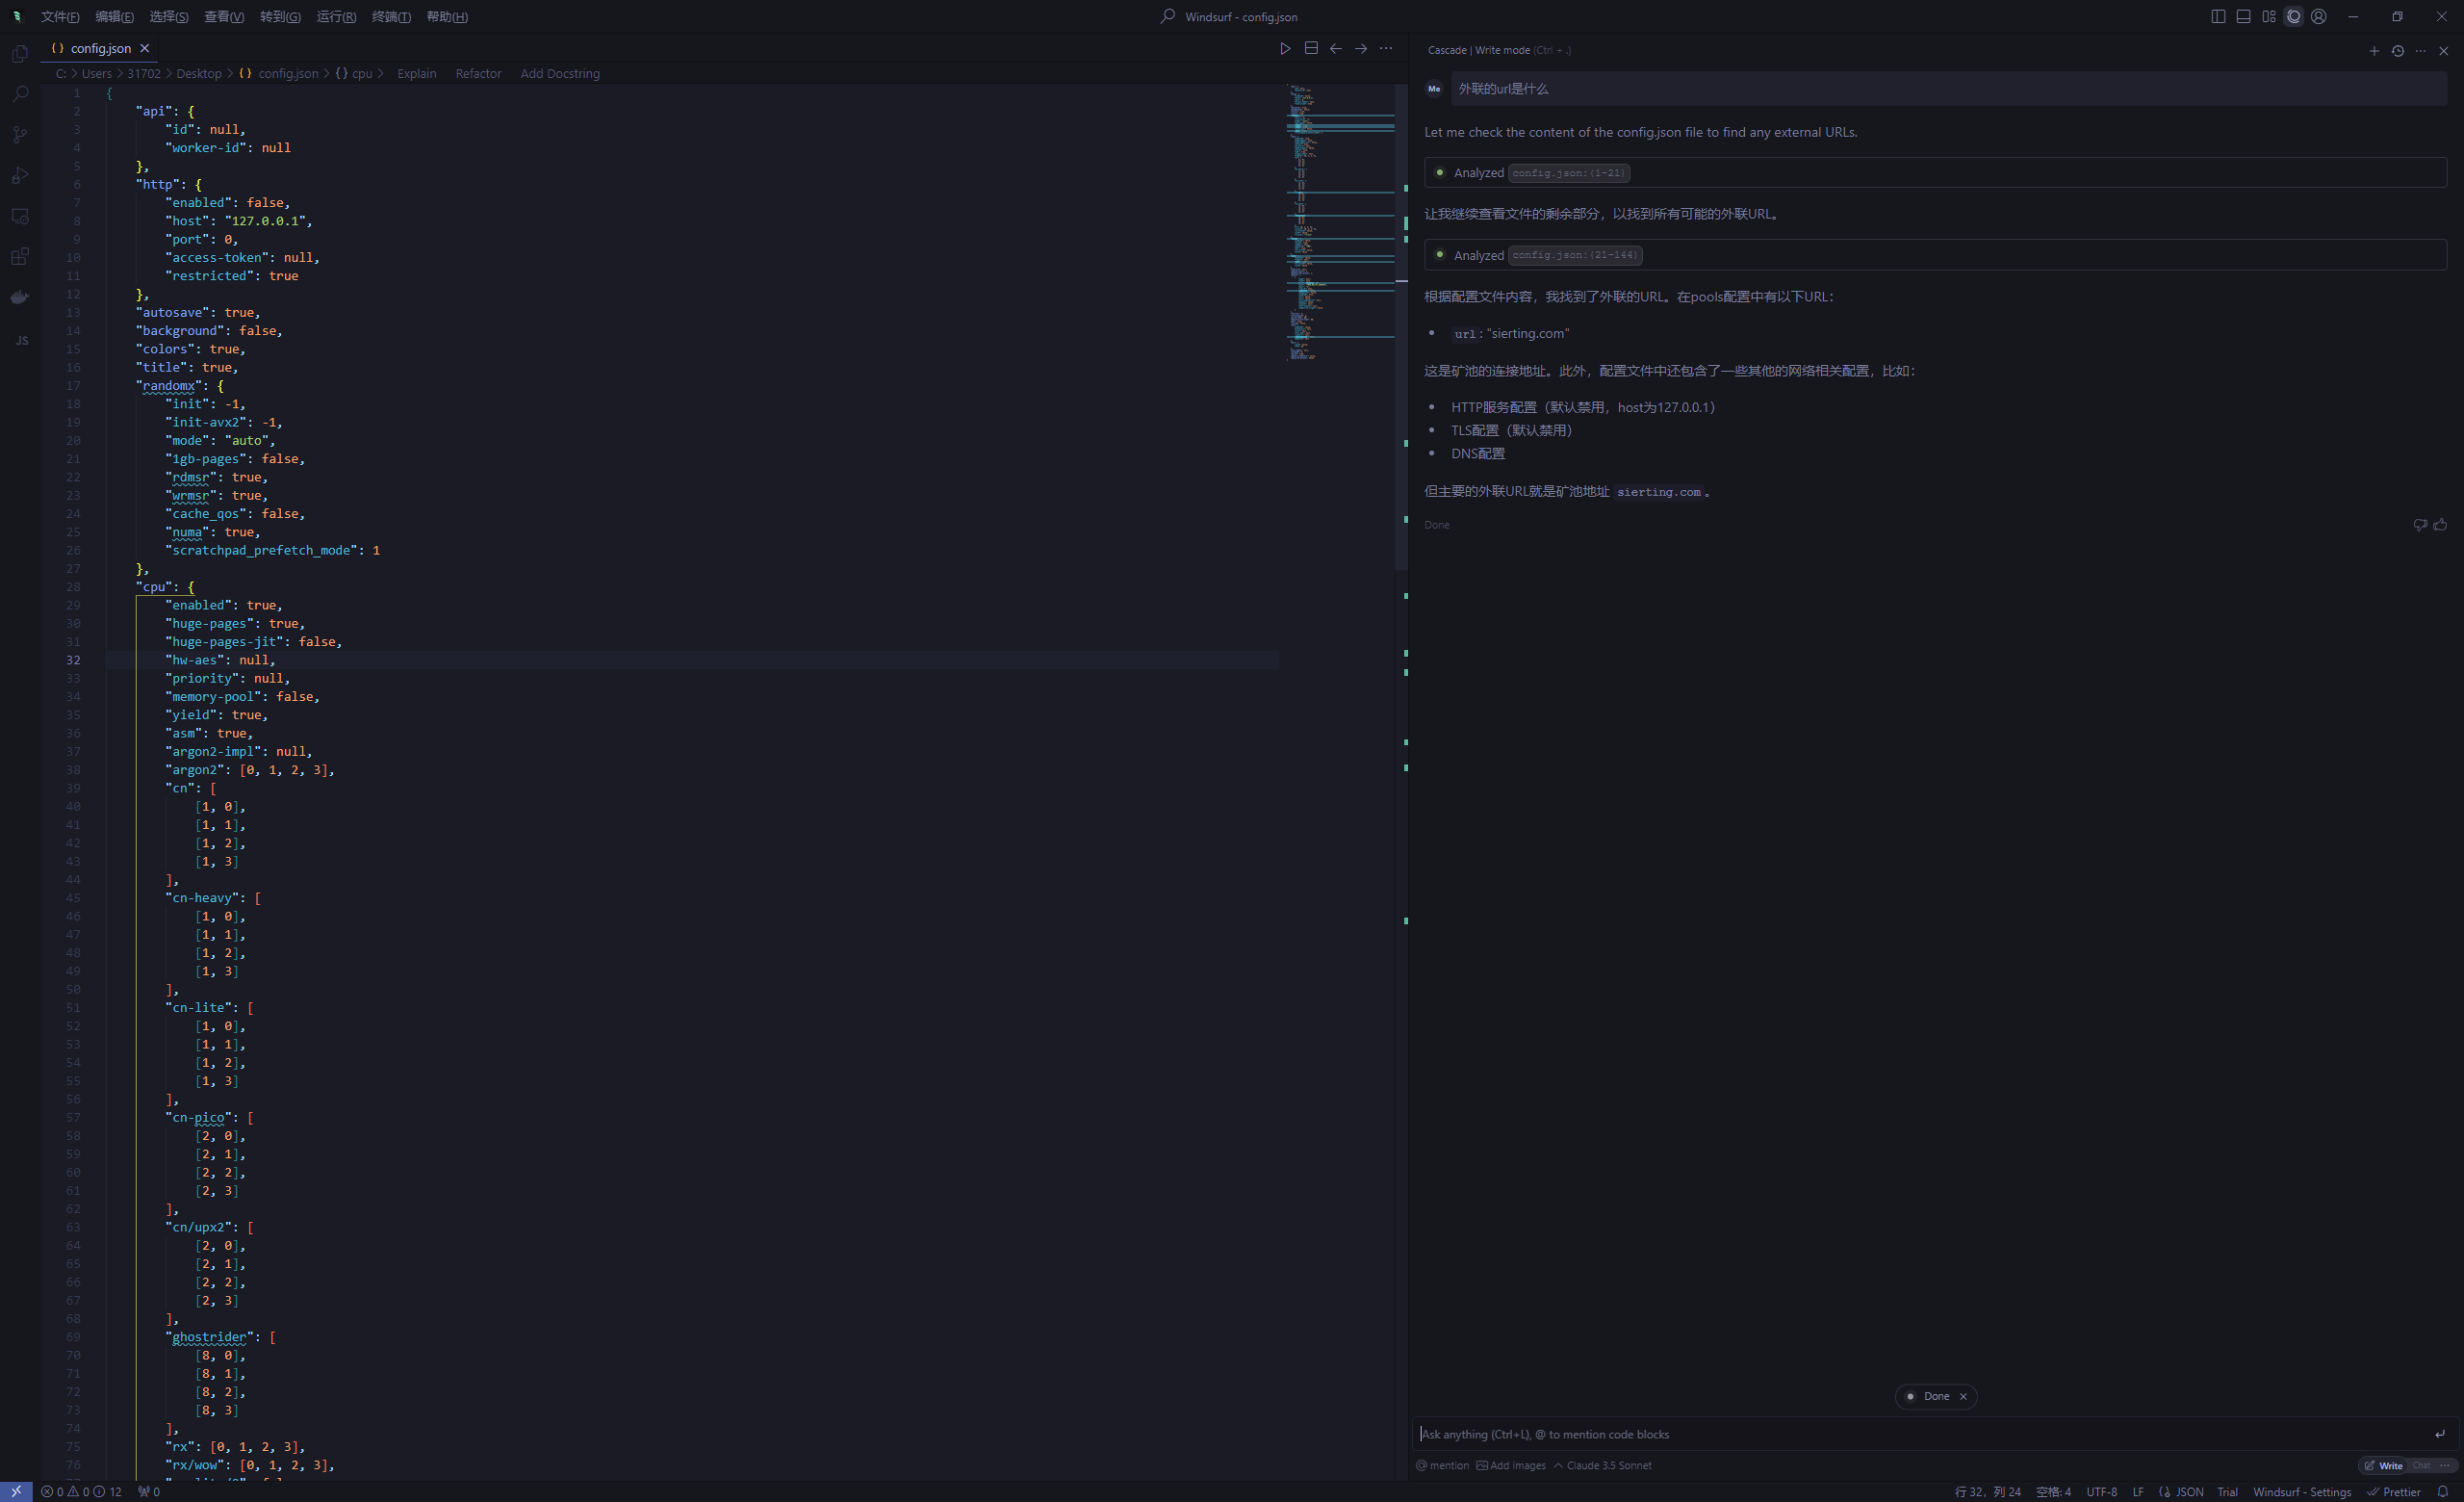
Task: Open the notifications bell icon
Action: (x=2442, y=1491)
